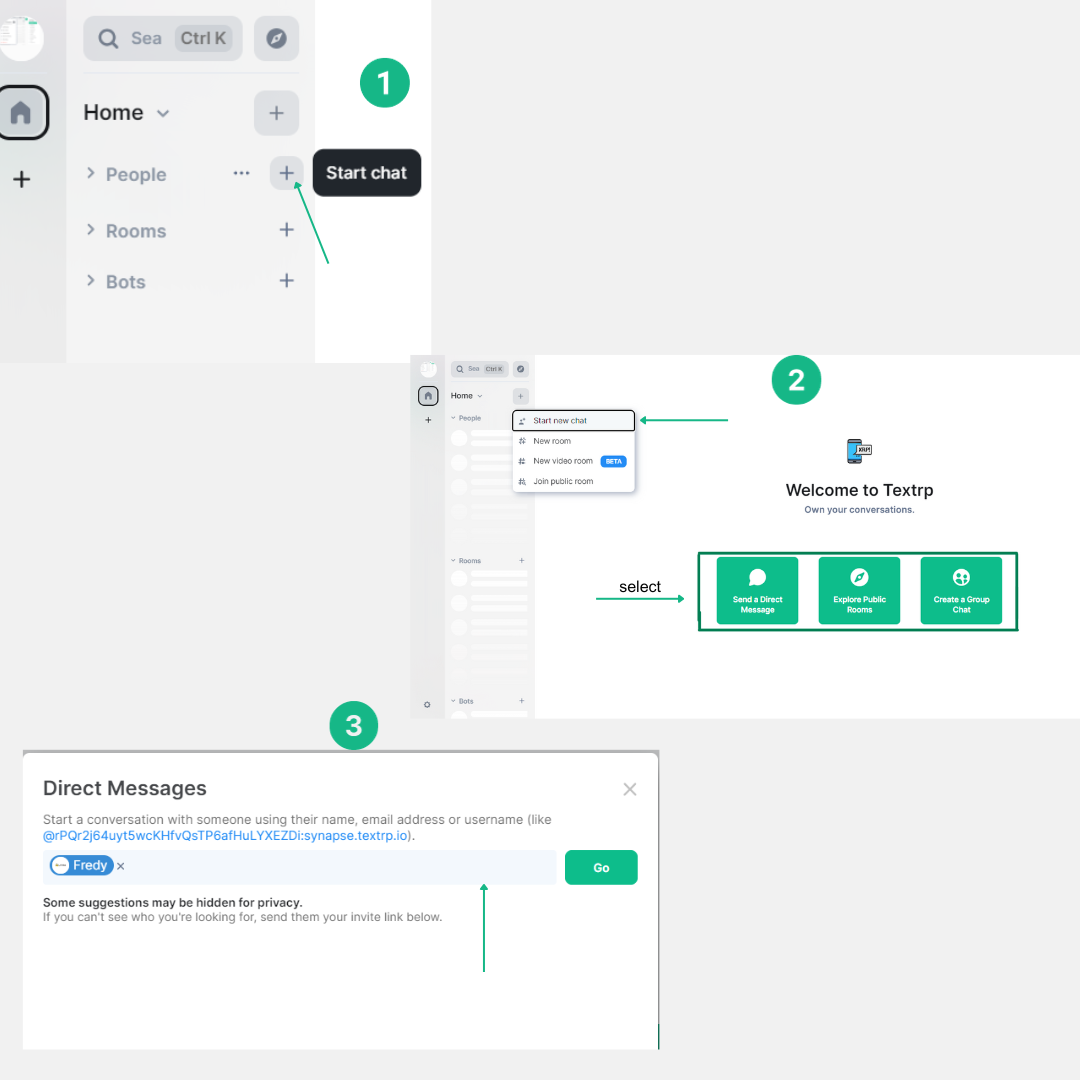Expand the People section in the enlarged sidebar
Viewport: 1080px width, 1080px height.
[x=91, y=174]
